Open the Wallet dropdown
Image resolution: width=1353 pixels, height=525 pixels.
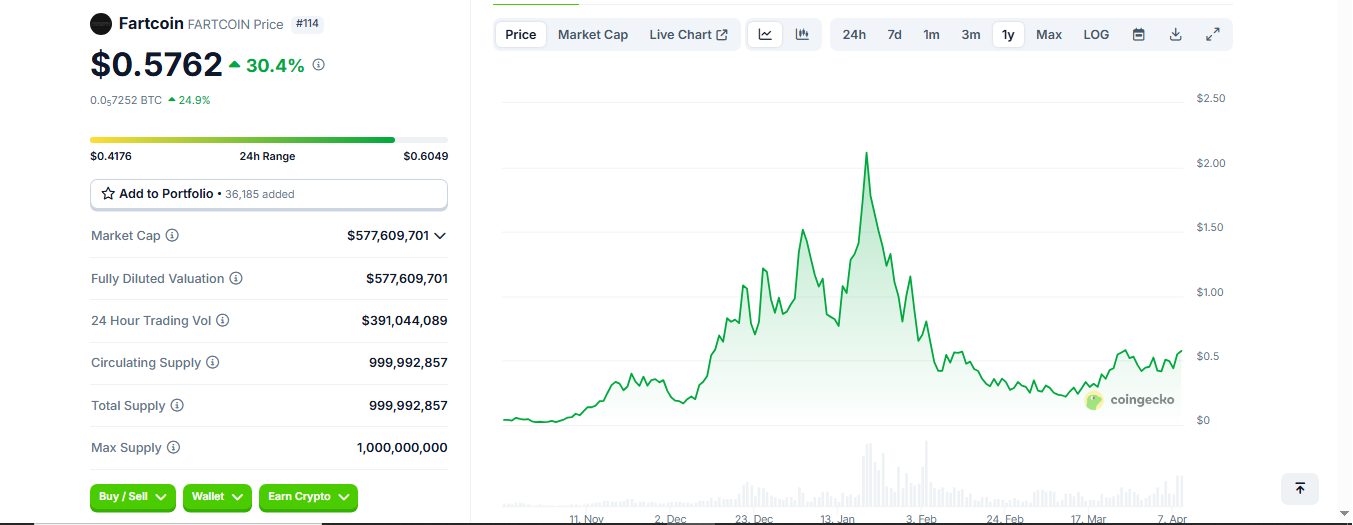pos(217,497)
